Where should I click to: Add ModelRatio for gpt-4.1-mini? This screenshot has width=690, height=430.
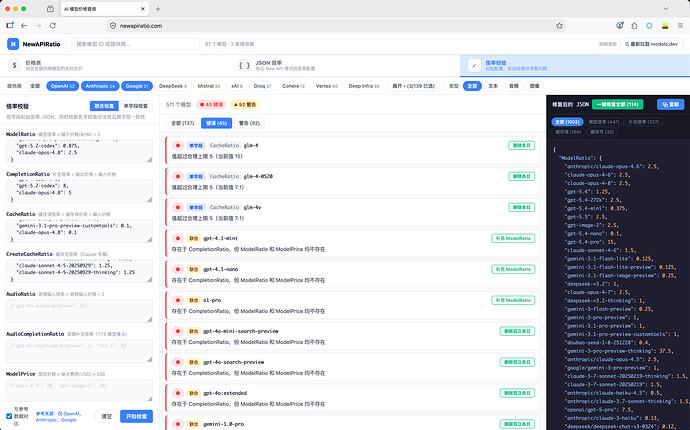point(513,238)
